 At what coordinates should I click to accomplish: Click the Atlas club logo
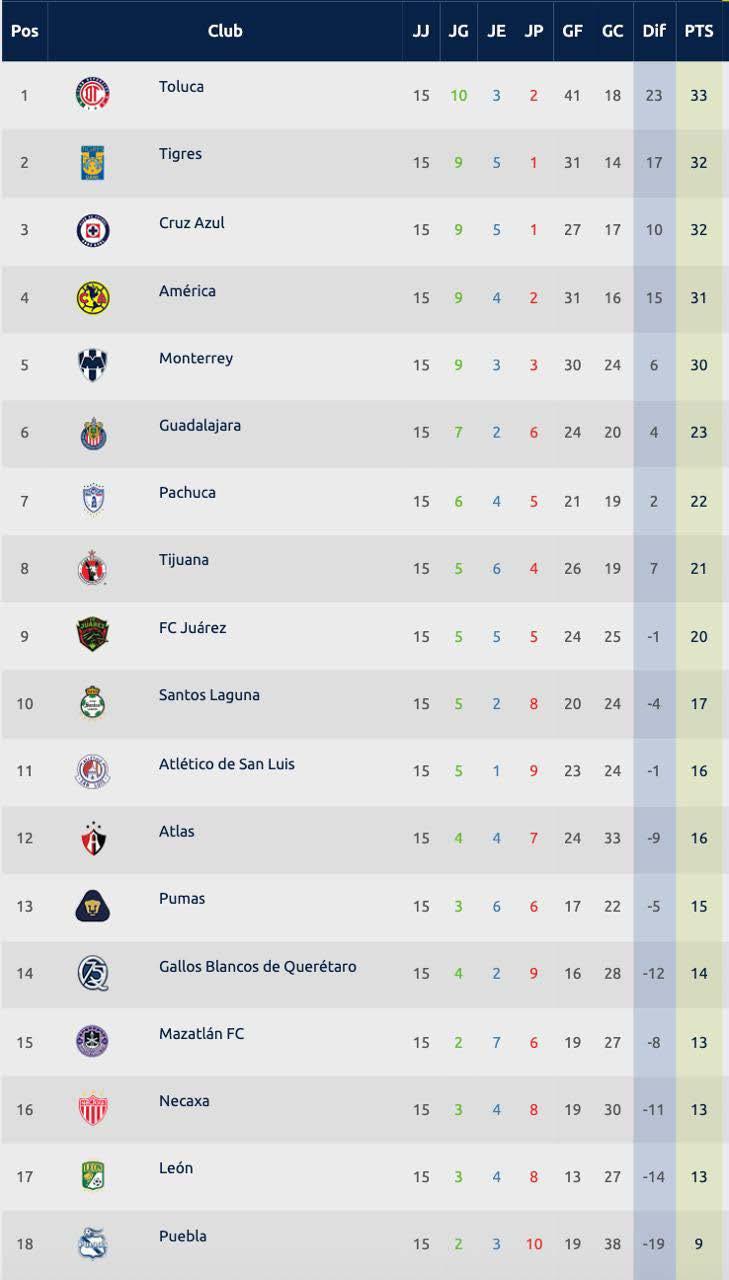tap(93, 838)
